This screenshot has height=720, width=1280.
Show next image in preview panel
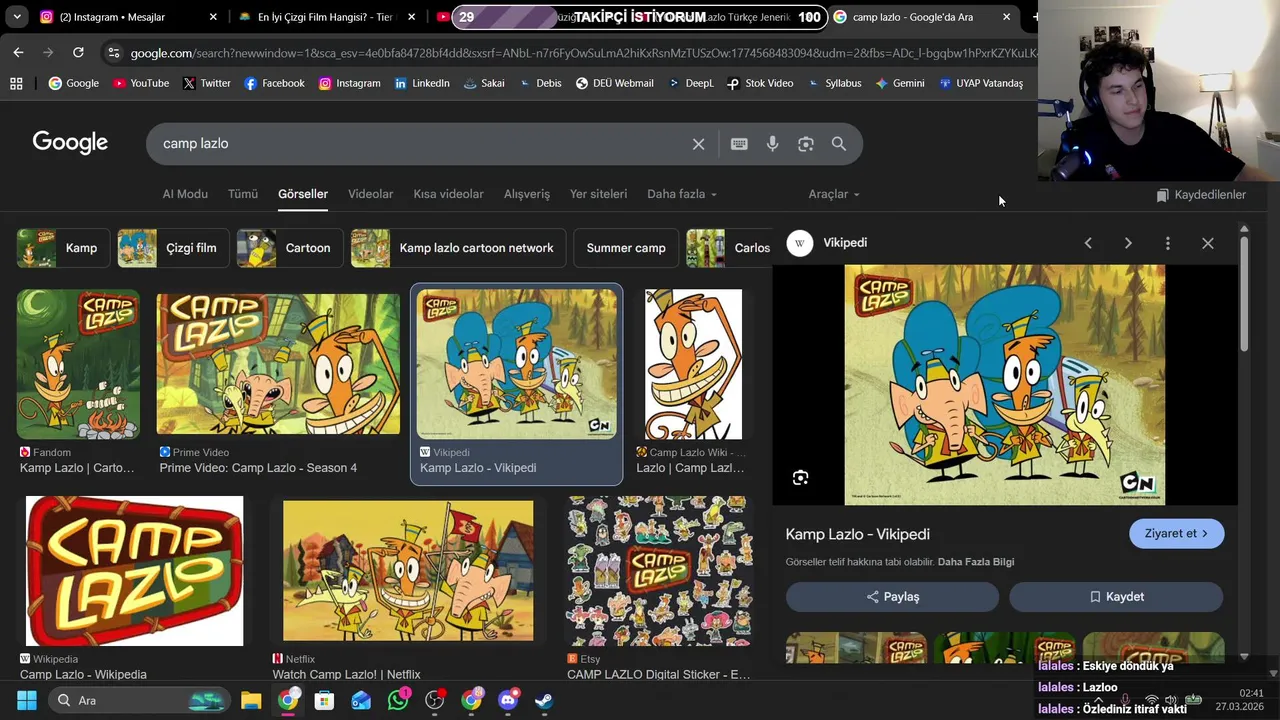1128,243
